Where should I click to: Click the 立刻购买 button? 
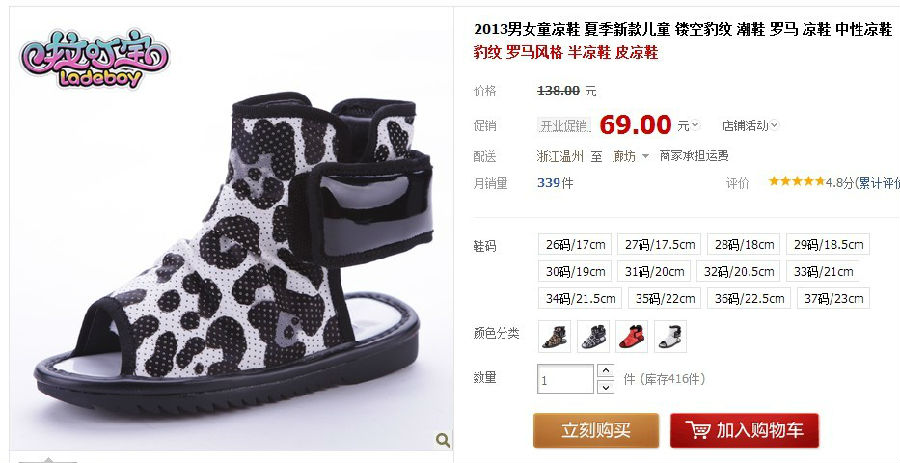pos(596,430)
